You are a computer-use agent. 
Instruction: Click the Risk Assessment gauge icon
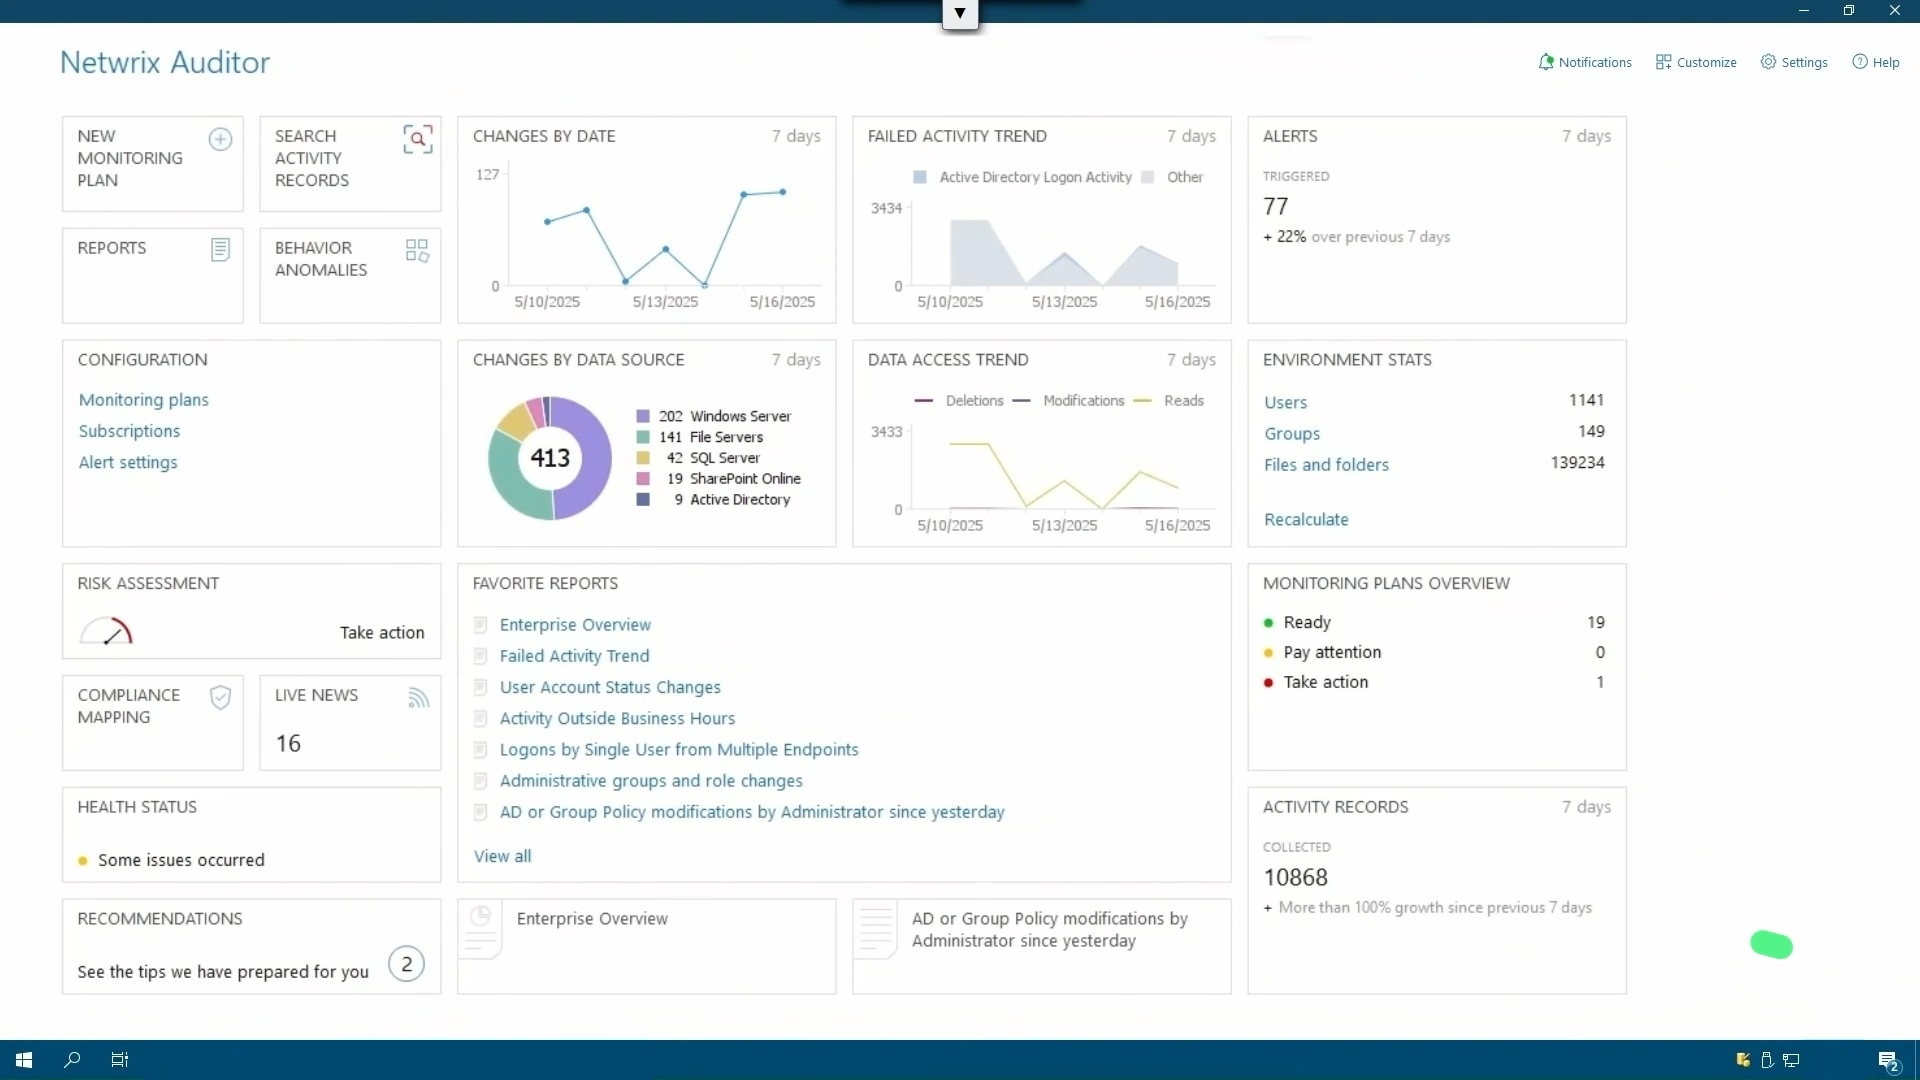[x=106, y=632]
